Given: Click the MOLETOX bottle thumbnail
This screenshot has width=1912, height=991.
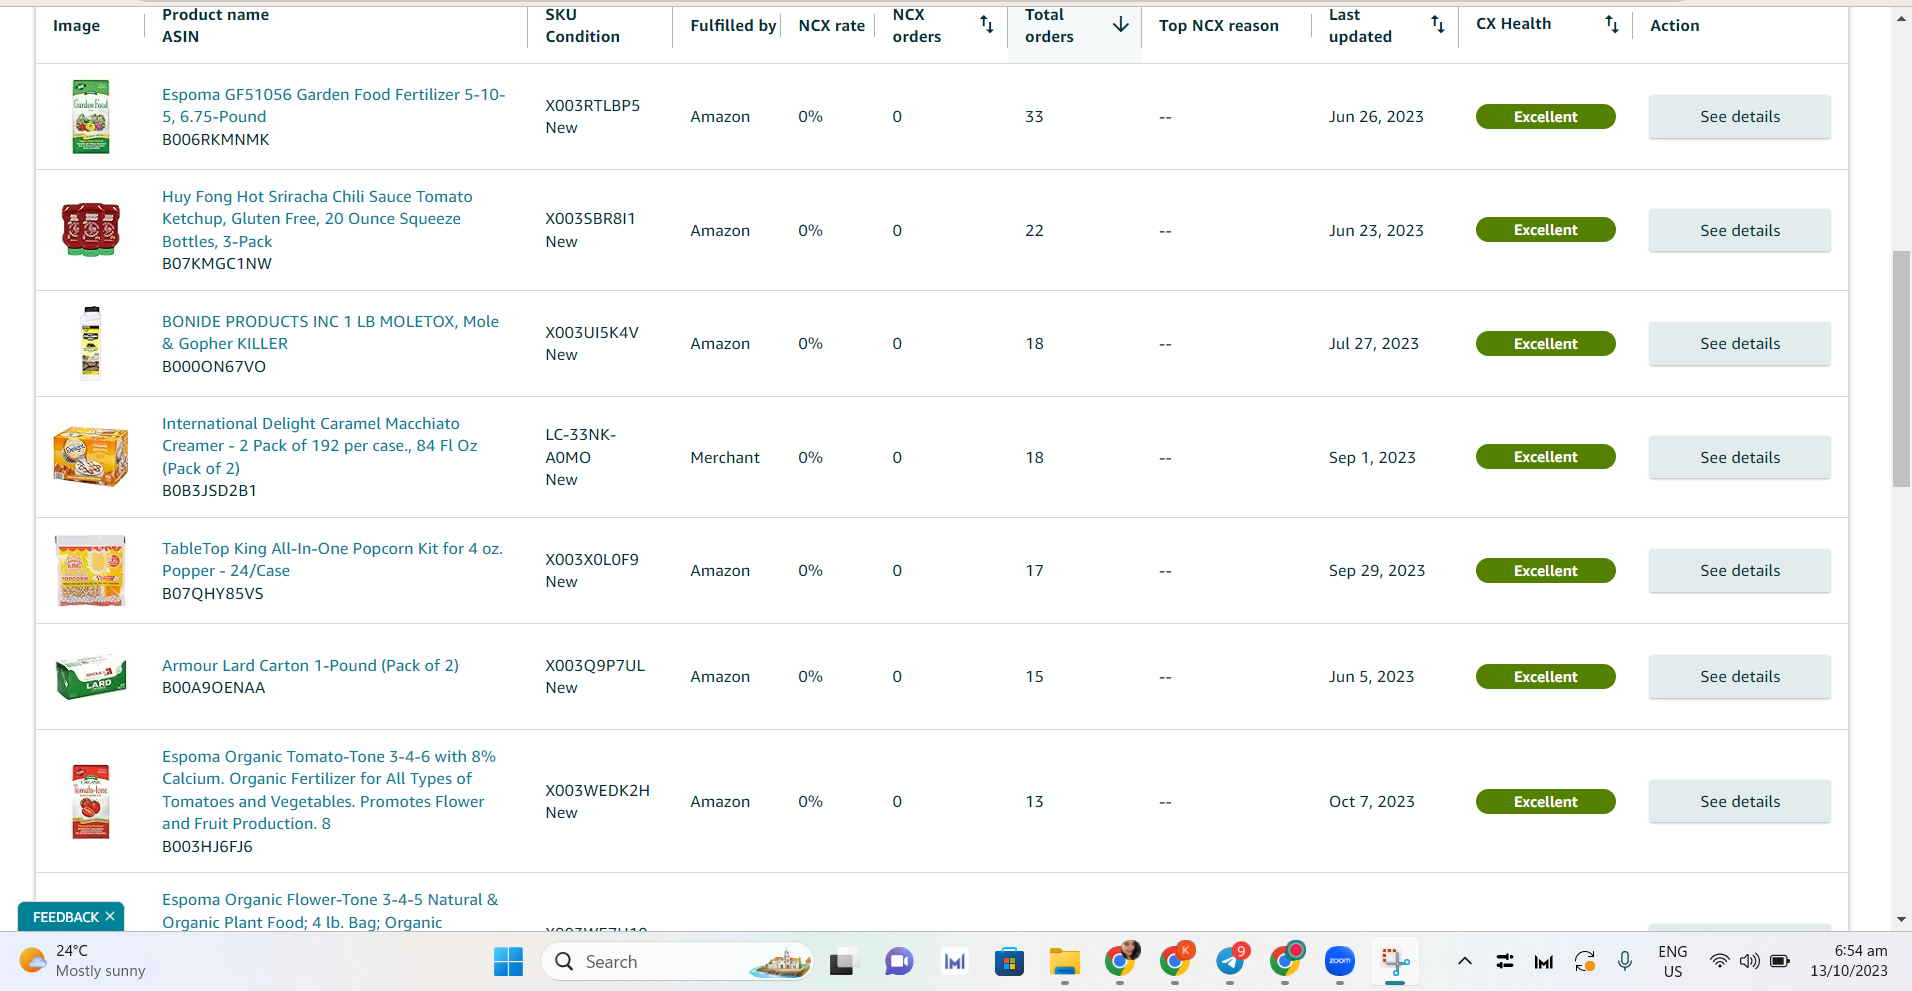Looking at the screenshot, I should click(90, 343).
